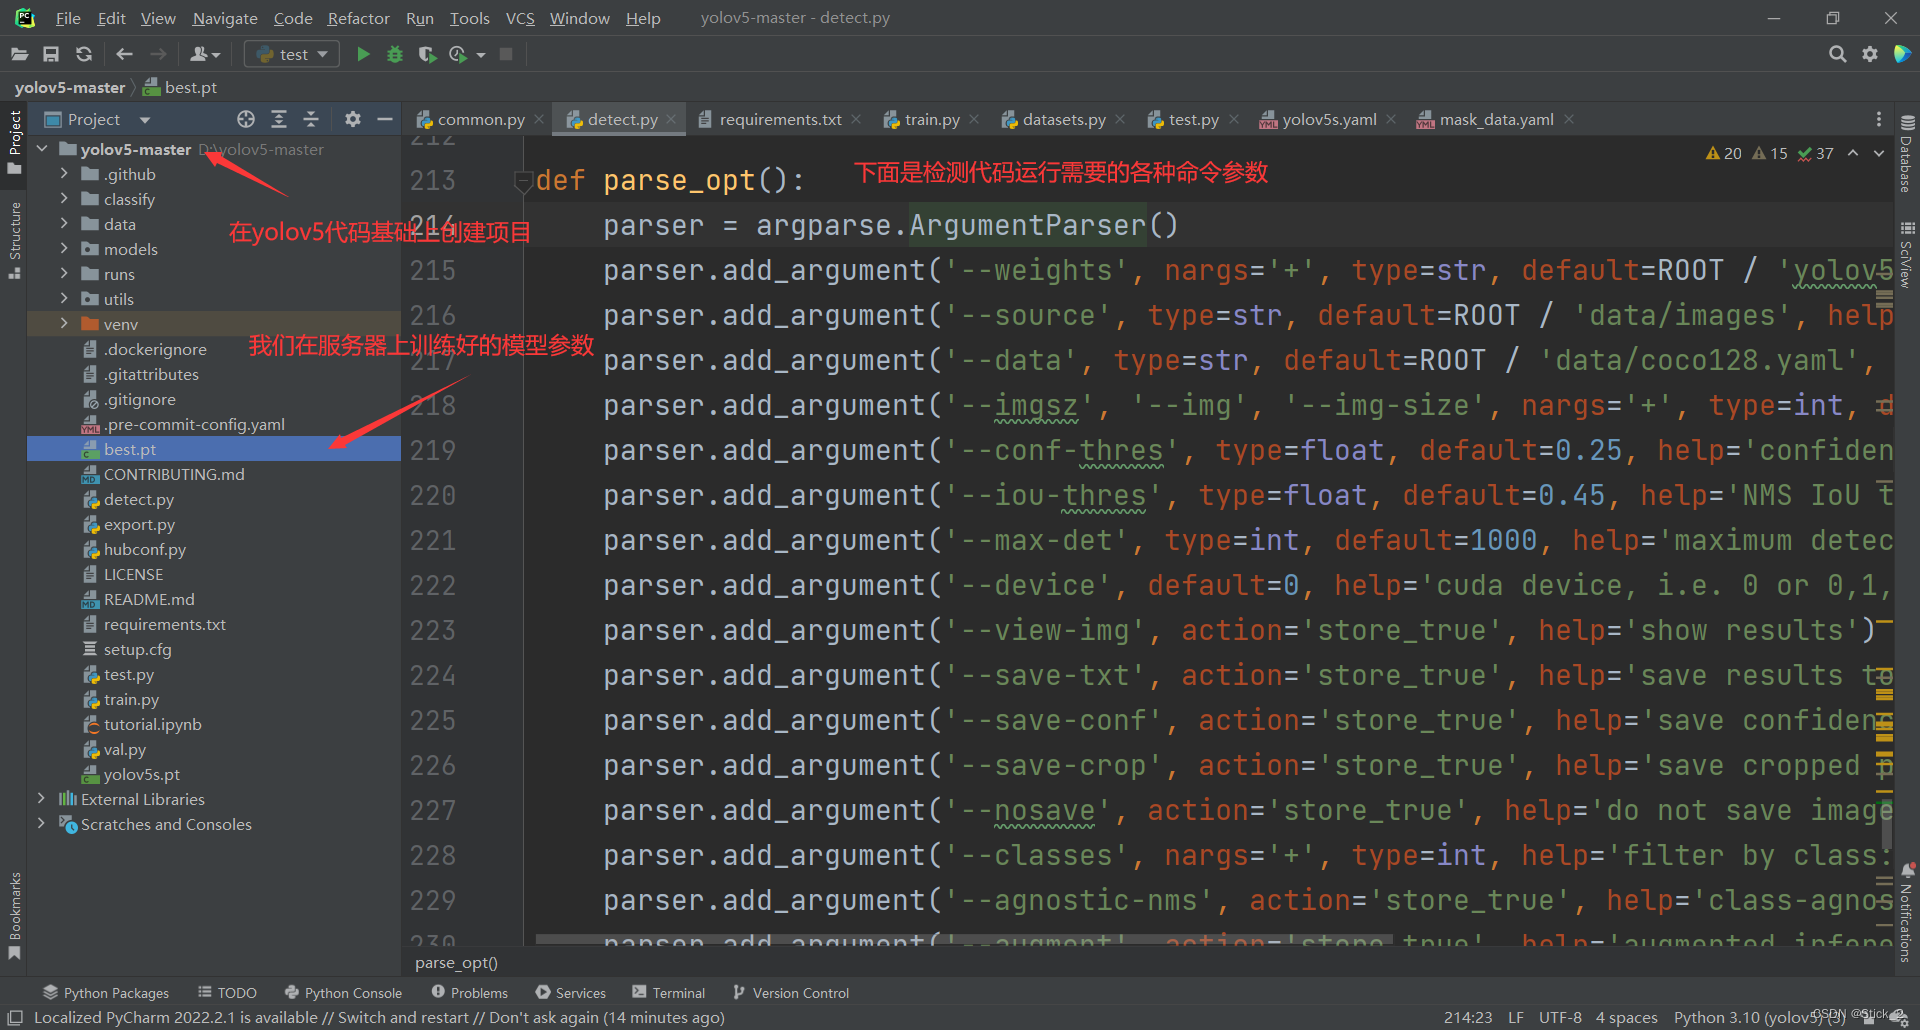Open Bookmarks tool window

(x=14, y=915)
